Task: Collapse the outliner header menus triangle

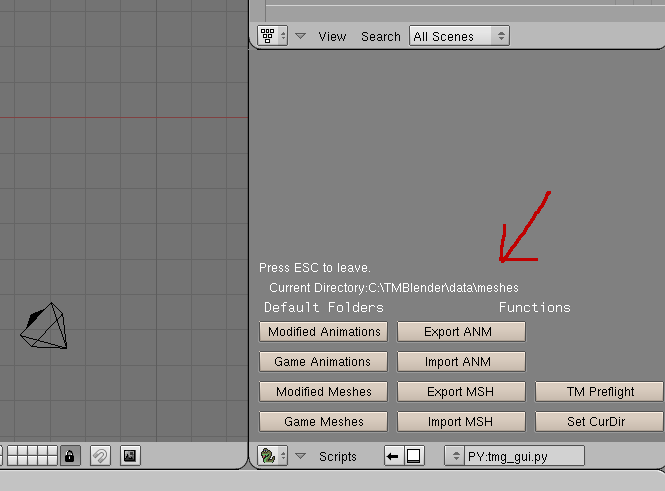Action: pyautogui.click(x=300, y=36)
